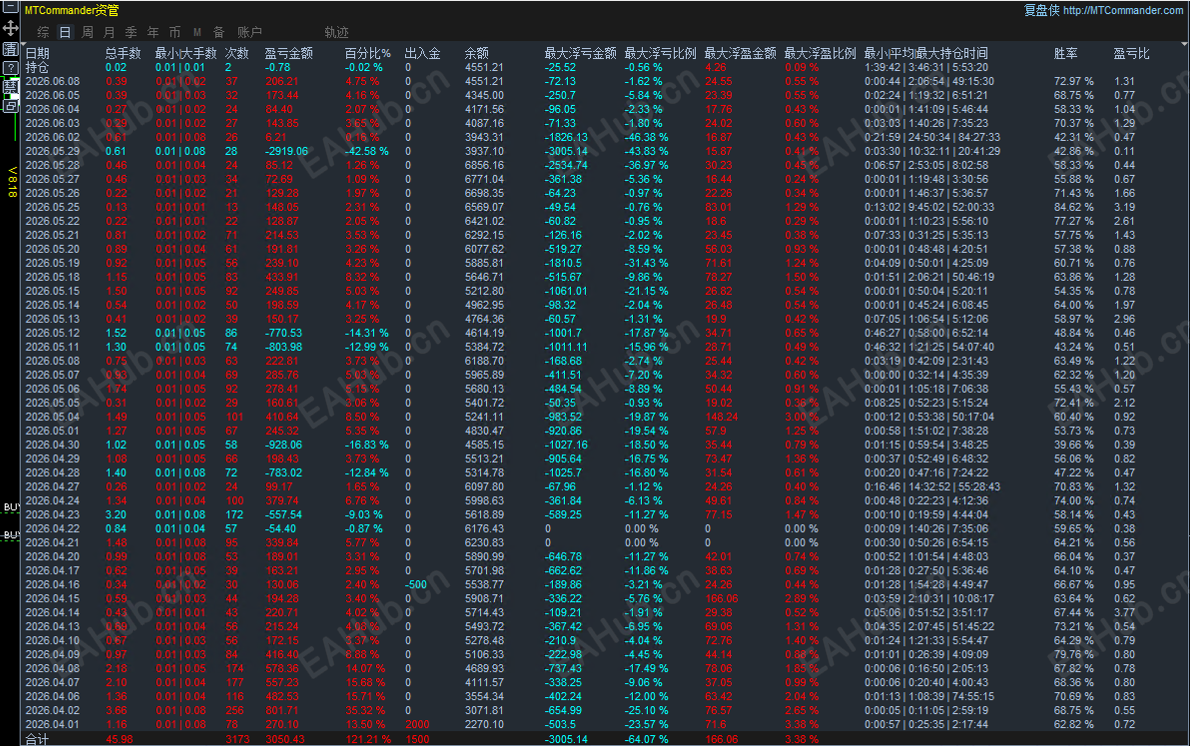Viewport: 1190px width, 746px height.
Task: Click the -16.83 % percentage cell
Action: click(367, 445)
